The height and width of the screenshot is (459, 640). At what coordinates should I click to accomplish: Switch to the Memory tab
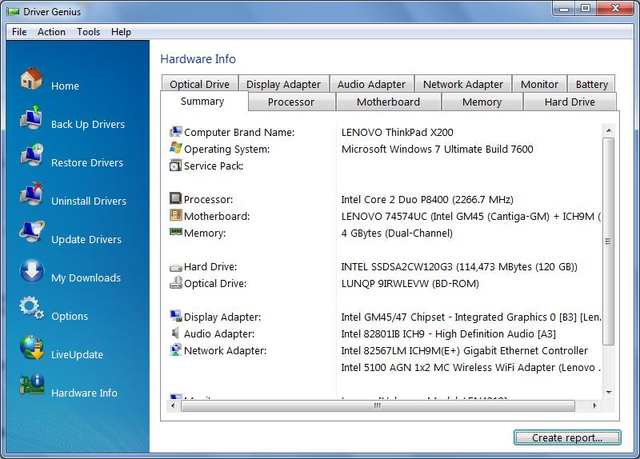click(x=482, y=102)
